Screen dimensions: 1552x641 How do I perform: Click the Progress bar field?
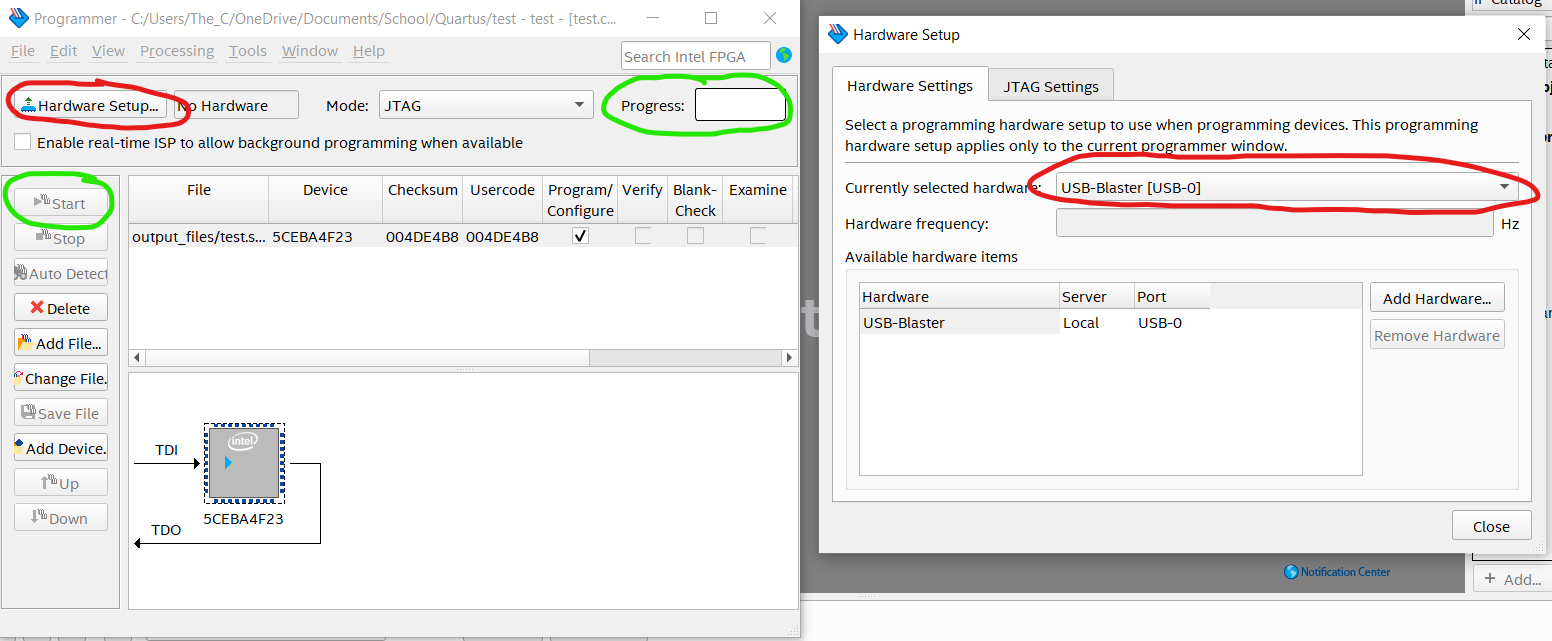tap(740, 105)
